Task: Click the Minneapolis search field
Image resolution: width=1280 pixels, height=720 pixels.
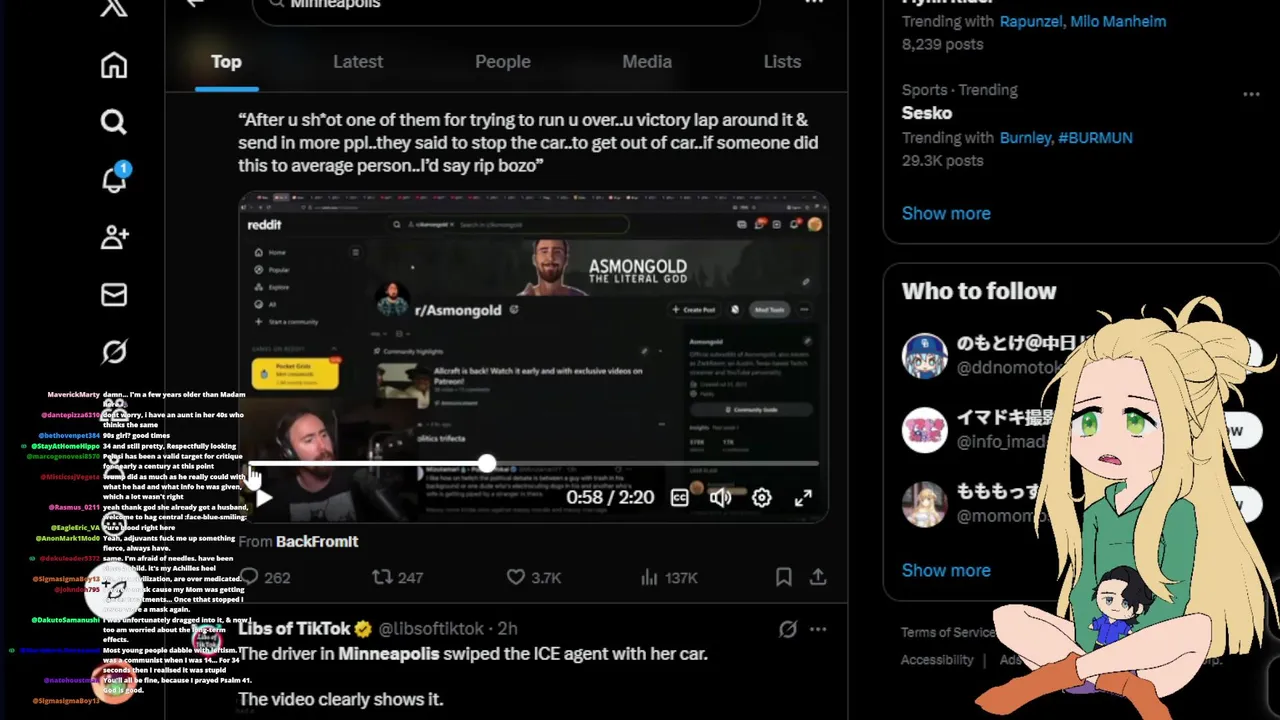Action: pyautogui.click(x=506, y=6)
